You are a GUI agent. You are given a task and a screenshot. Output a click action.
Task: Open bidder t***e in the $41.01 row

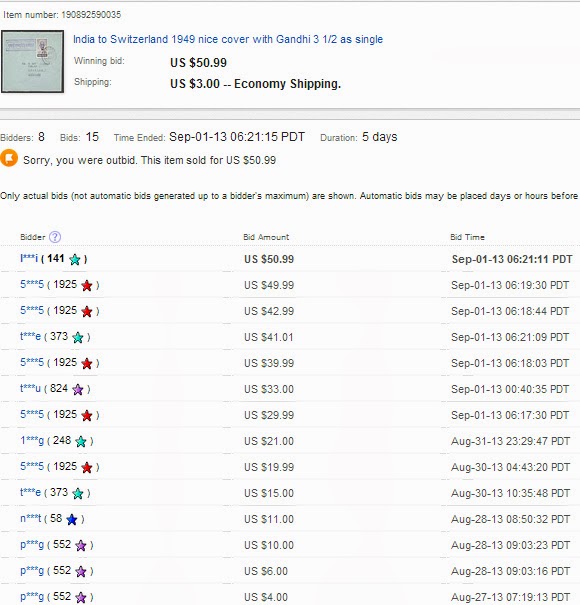click(x=30, y=336)
